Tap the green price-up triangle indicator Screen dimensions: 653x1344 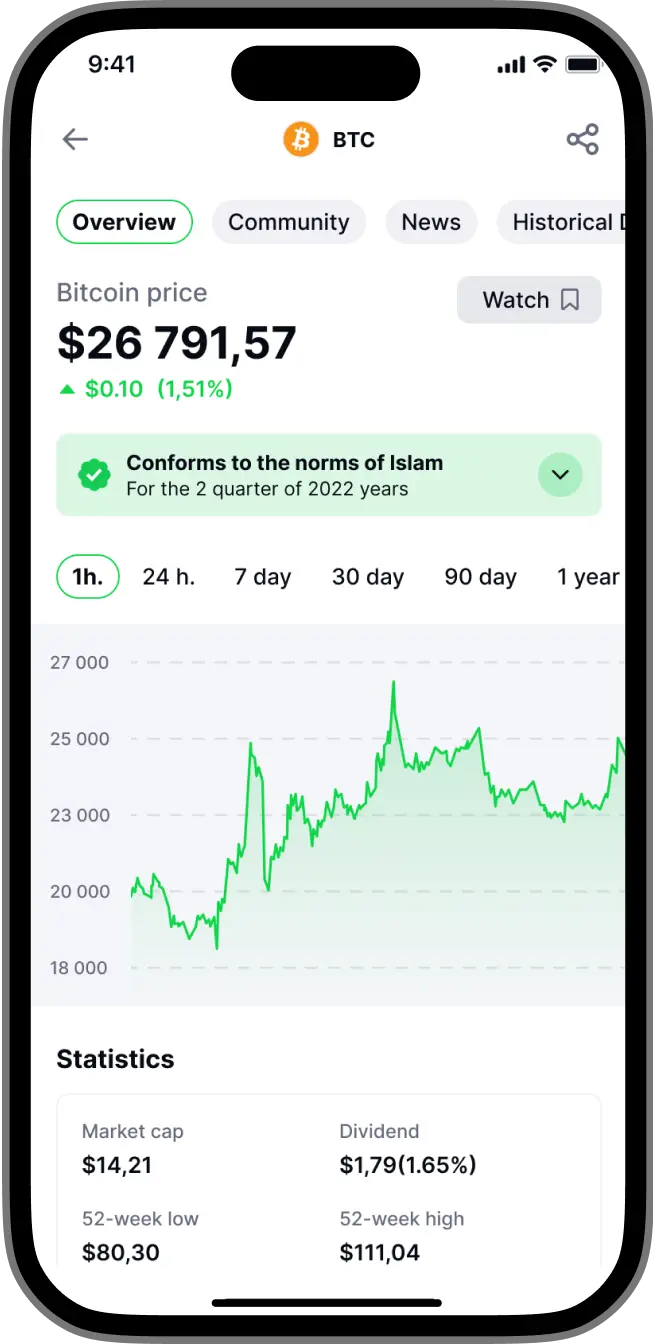click(67, 390)
